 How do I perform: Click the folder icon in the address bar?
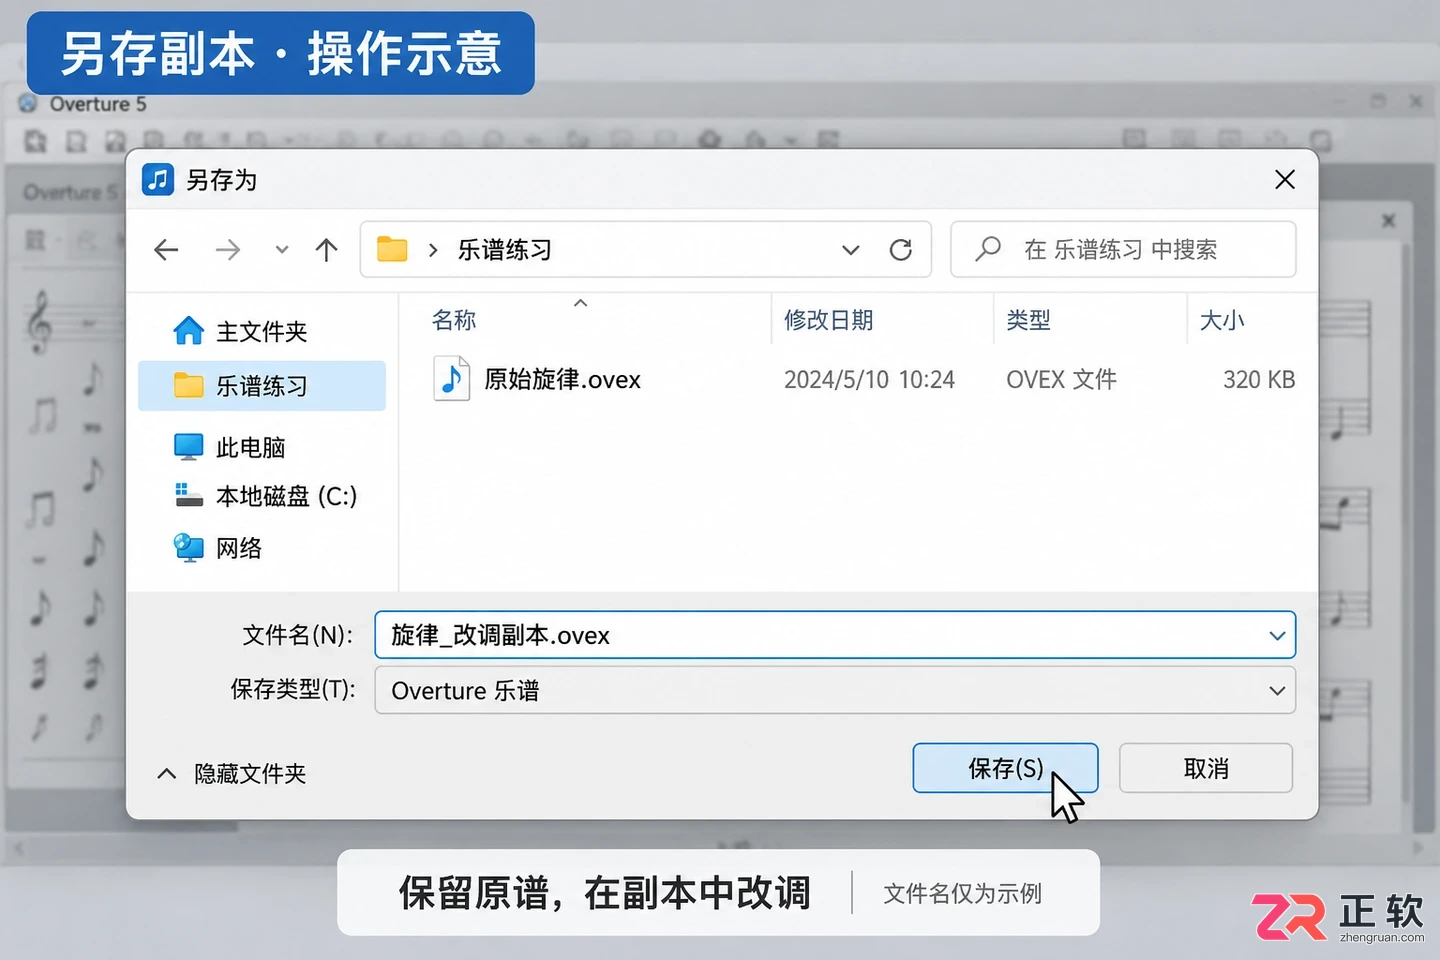(x=392, y=249)
